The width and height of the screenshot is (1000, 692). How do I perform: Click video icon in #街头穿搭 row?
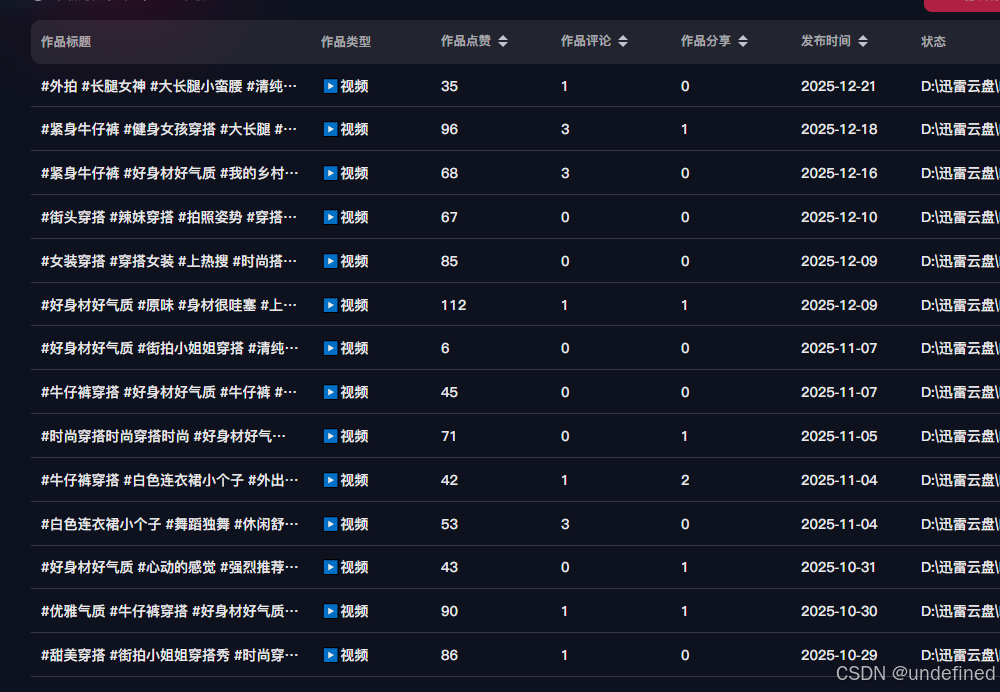[x=330, y=217]
